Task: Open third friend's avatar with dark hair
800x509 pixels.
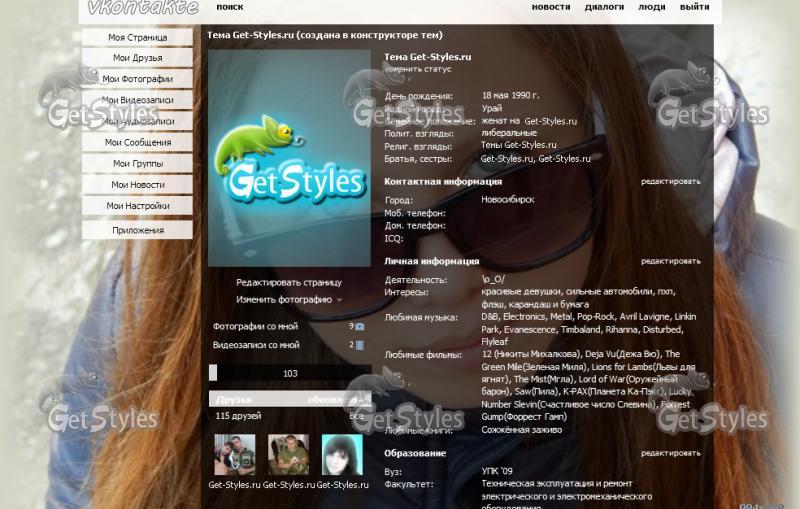Action: coord(342,455)
